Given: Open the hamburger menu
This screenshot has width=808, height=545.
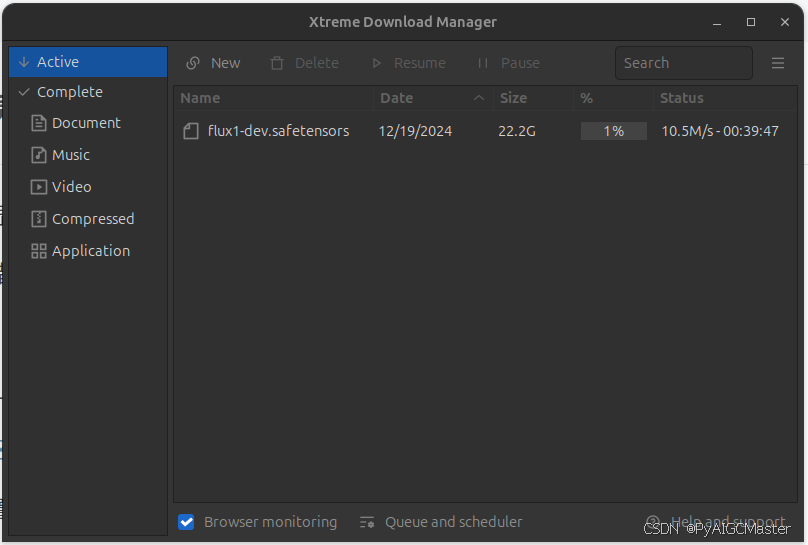Looking at the screenshot, I should point(778,63).
